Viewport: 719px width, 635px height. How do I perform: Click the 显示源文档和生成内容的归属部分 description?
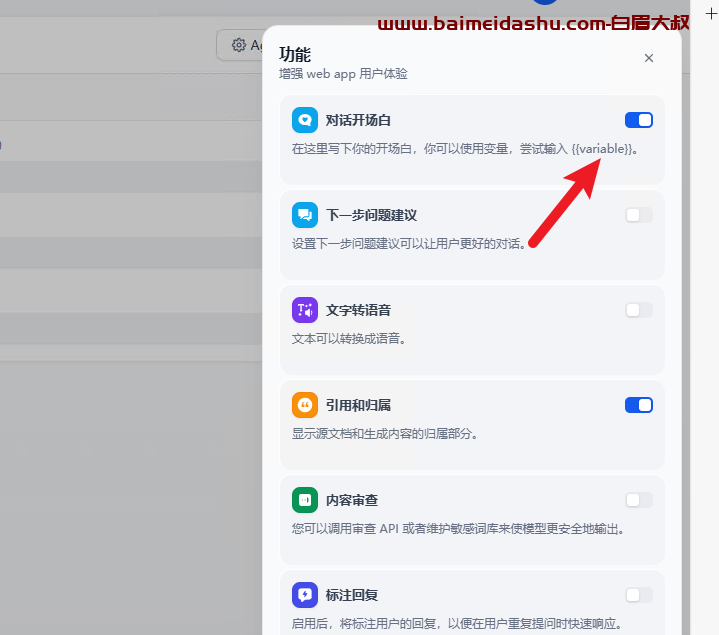click(385, 434)
